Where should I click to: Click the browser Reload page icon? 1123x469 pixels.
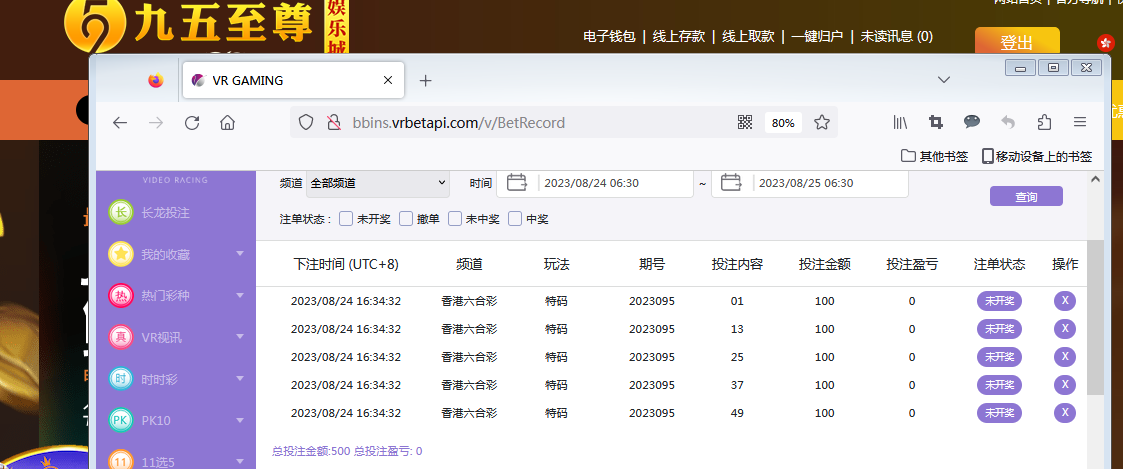click(192, 122)
